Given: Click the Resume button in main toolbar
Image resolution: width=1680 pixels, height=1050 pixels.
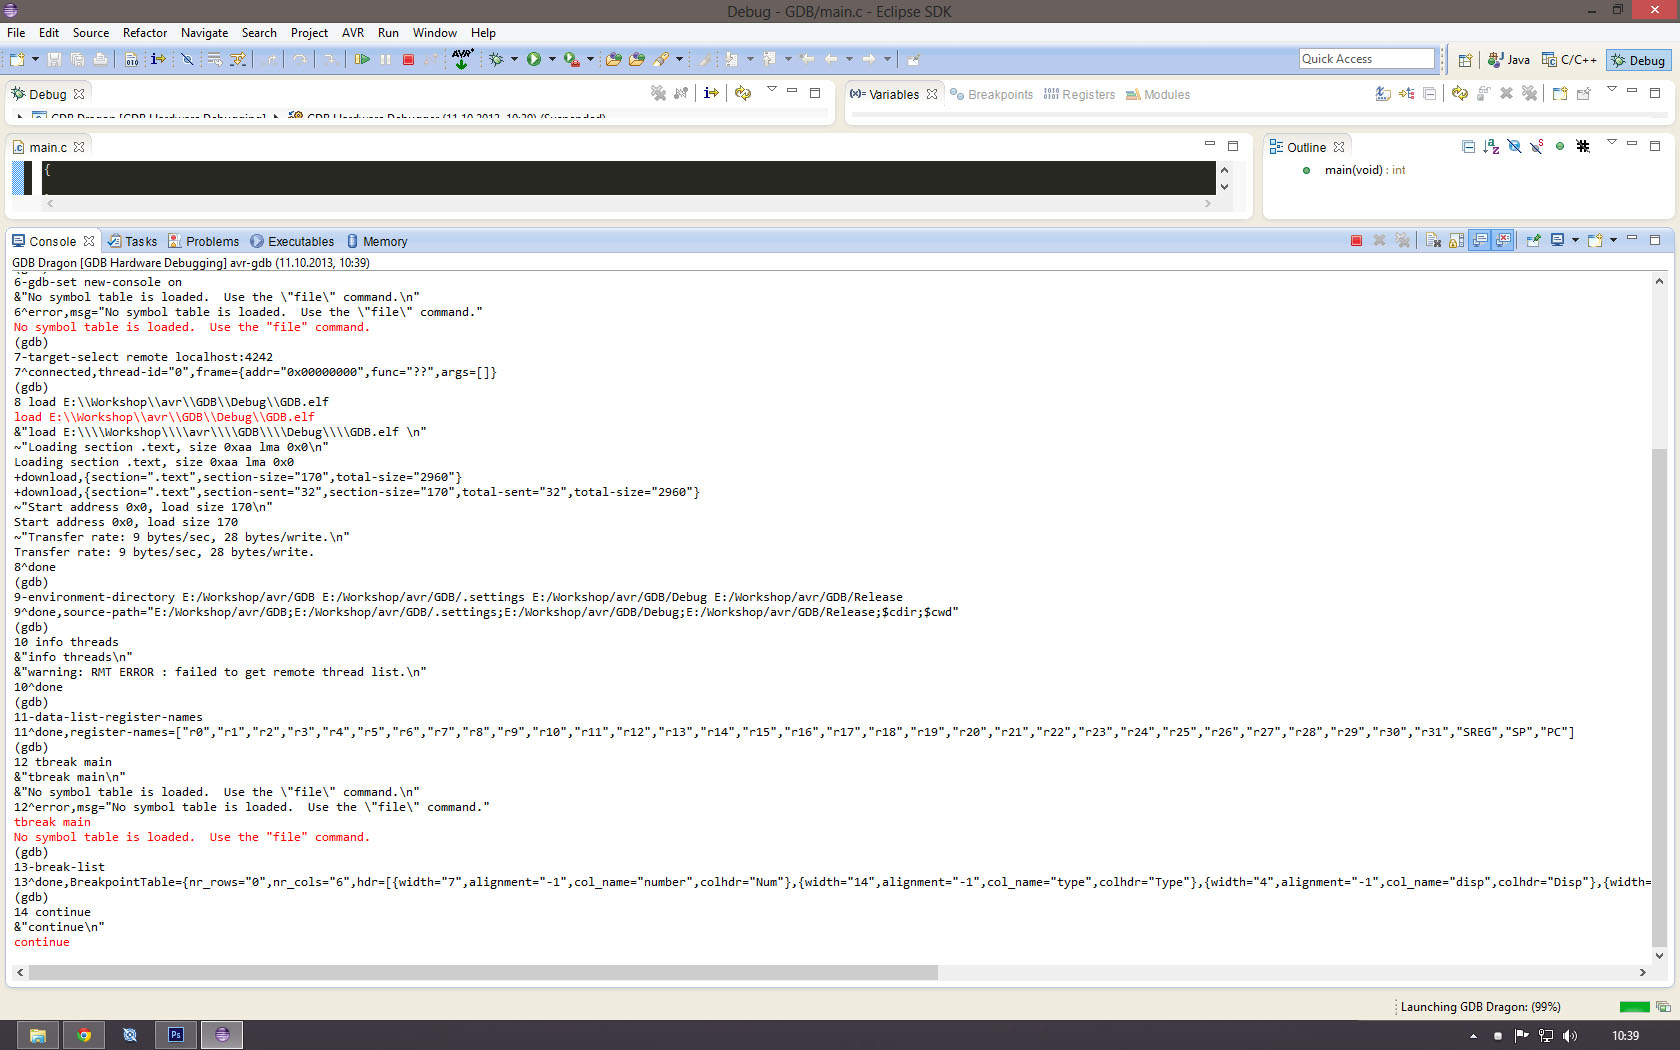Looking at the screenshot, I should coord(362,60).
